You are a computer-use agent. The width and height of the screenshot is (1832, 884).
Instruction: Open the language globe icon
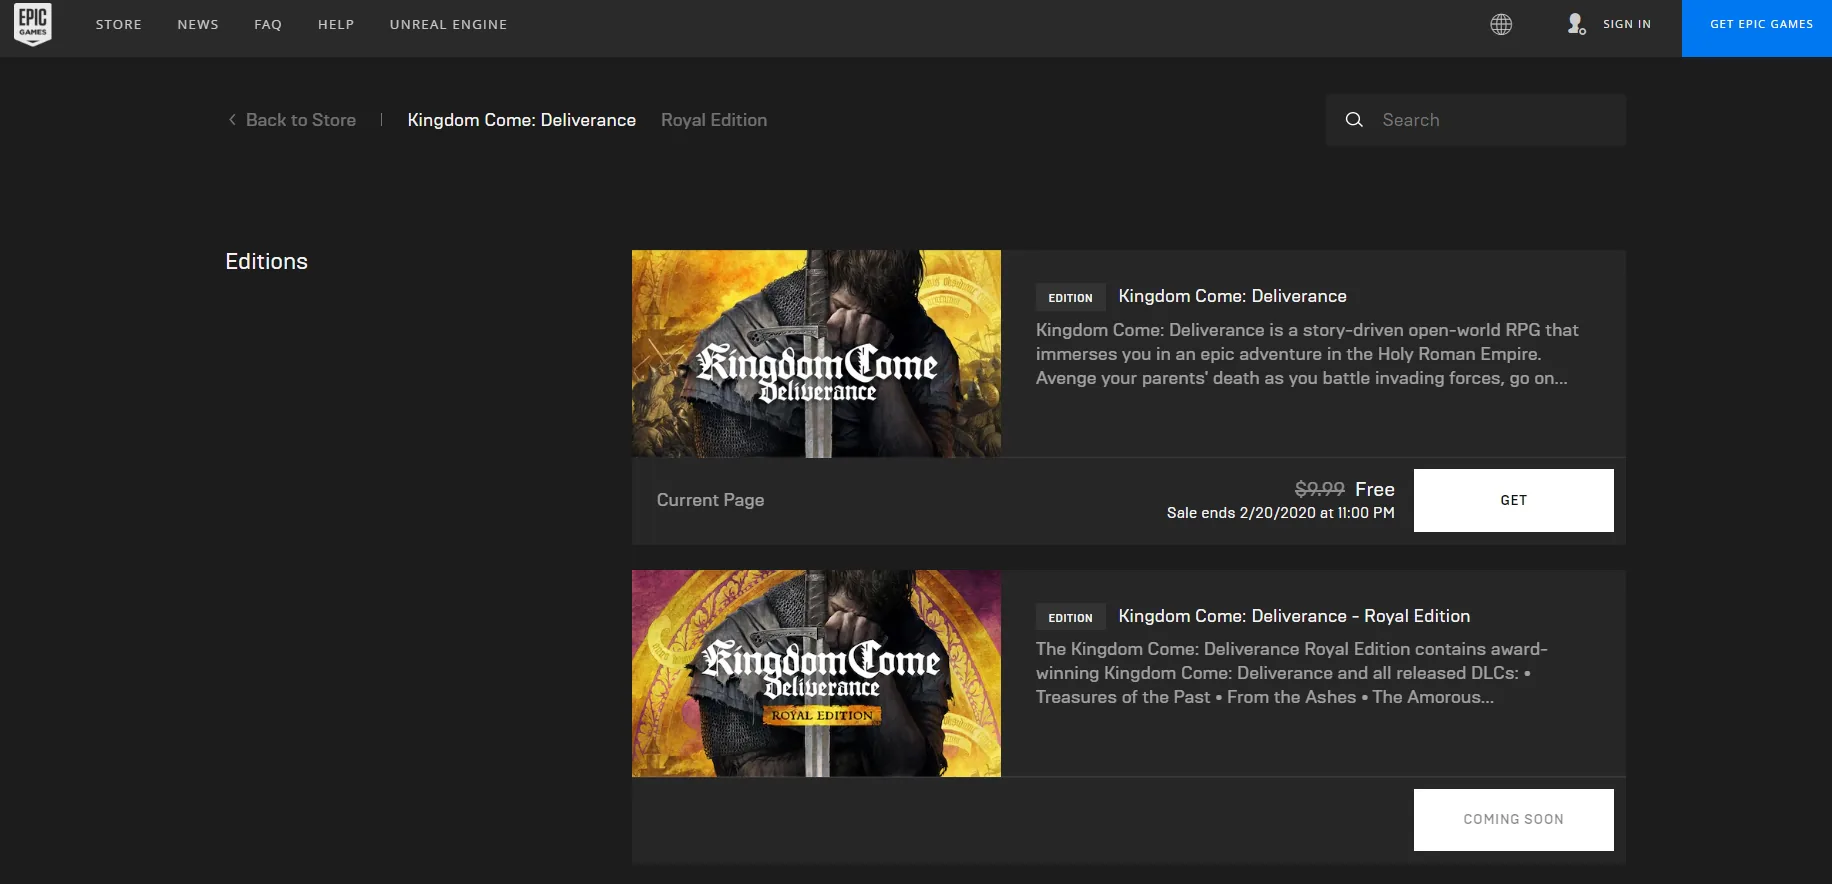point(1501,24)
